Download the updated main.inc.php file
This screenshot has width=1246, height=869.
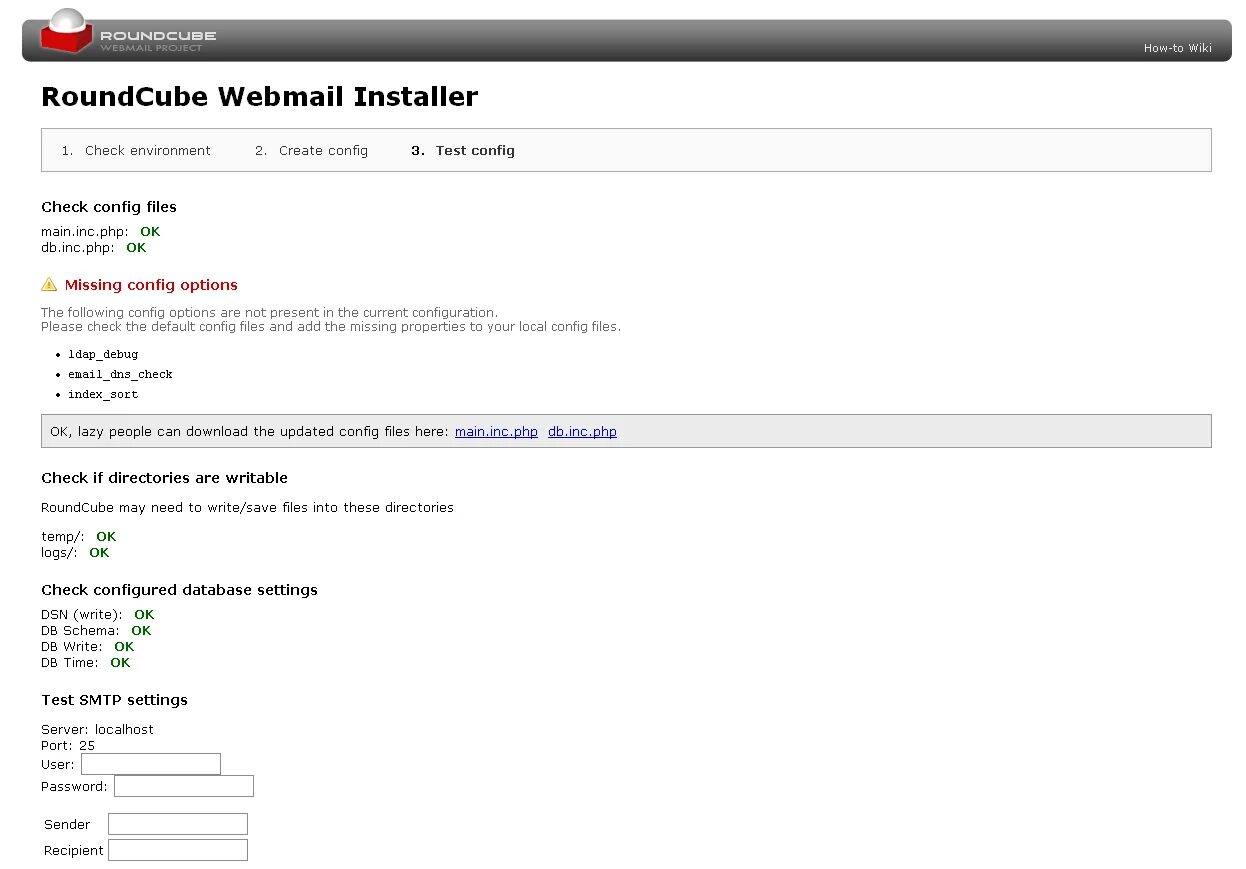click(x=496, y=432)
